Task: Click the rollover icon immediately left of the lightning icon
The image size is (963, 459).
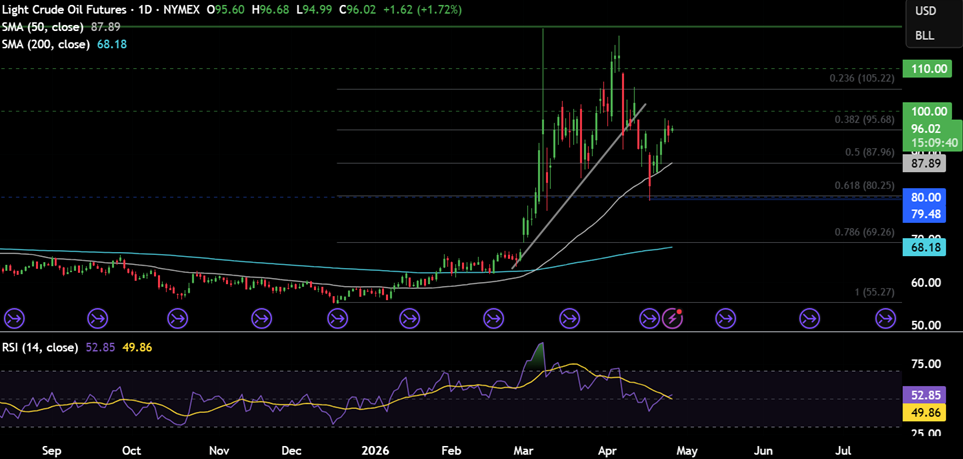Action: 651,318
